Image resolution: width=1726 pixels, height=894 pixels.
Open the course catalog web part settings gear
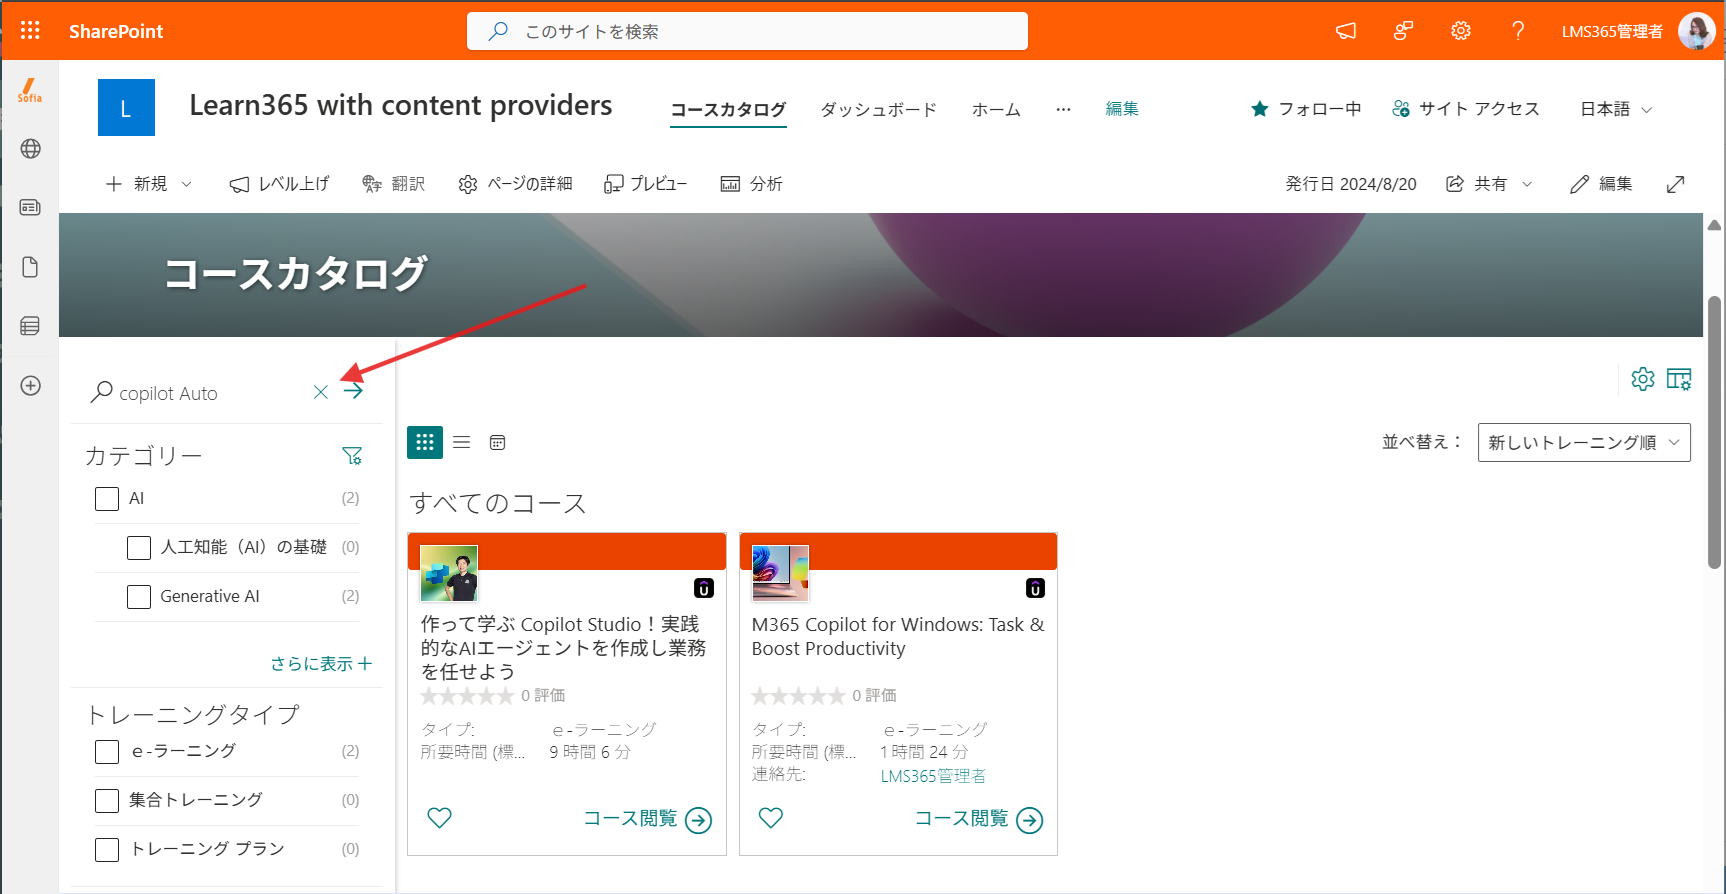1642,379
